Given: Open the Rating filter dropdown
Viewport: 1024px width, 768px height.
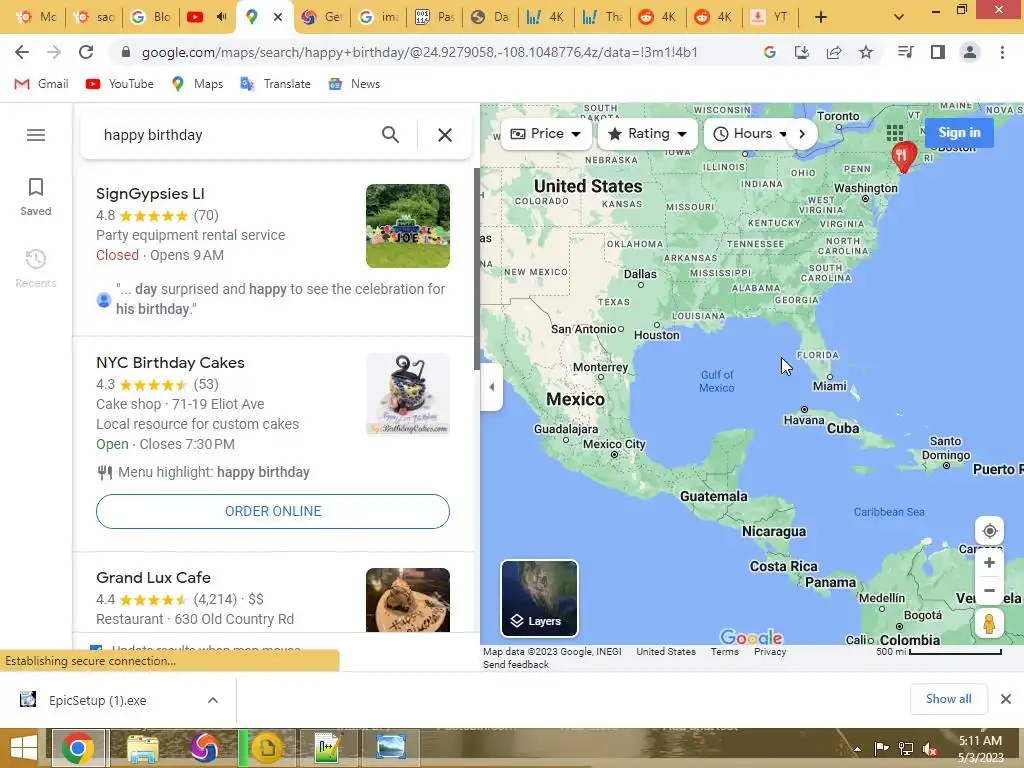Looking at the screenshot, I should click(x=647, y=133).
